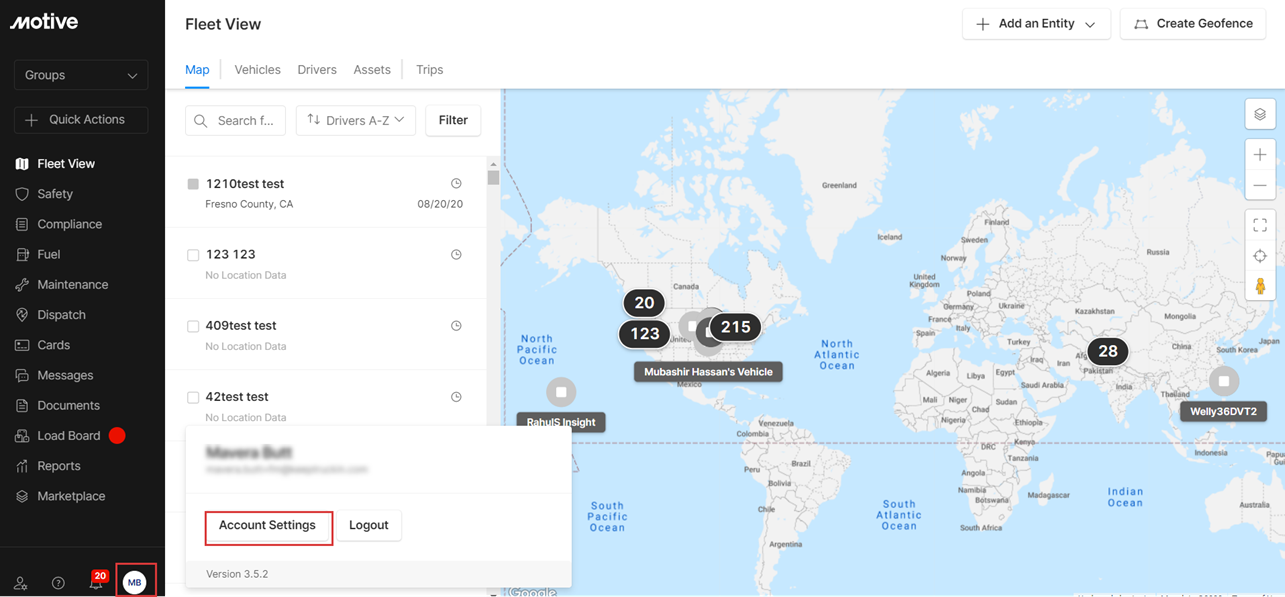
Task: Select the RahulS Insight map marker
Action: click(561, 392)
